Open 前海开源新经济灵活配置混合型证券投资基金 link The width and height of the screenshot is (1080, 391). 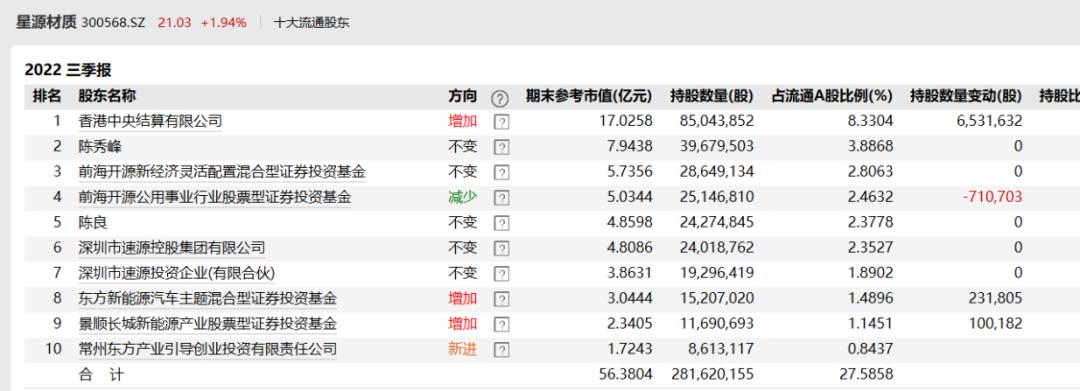(x=222, y=172)
